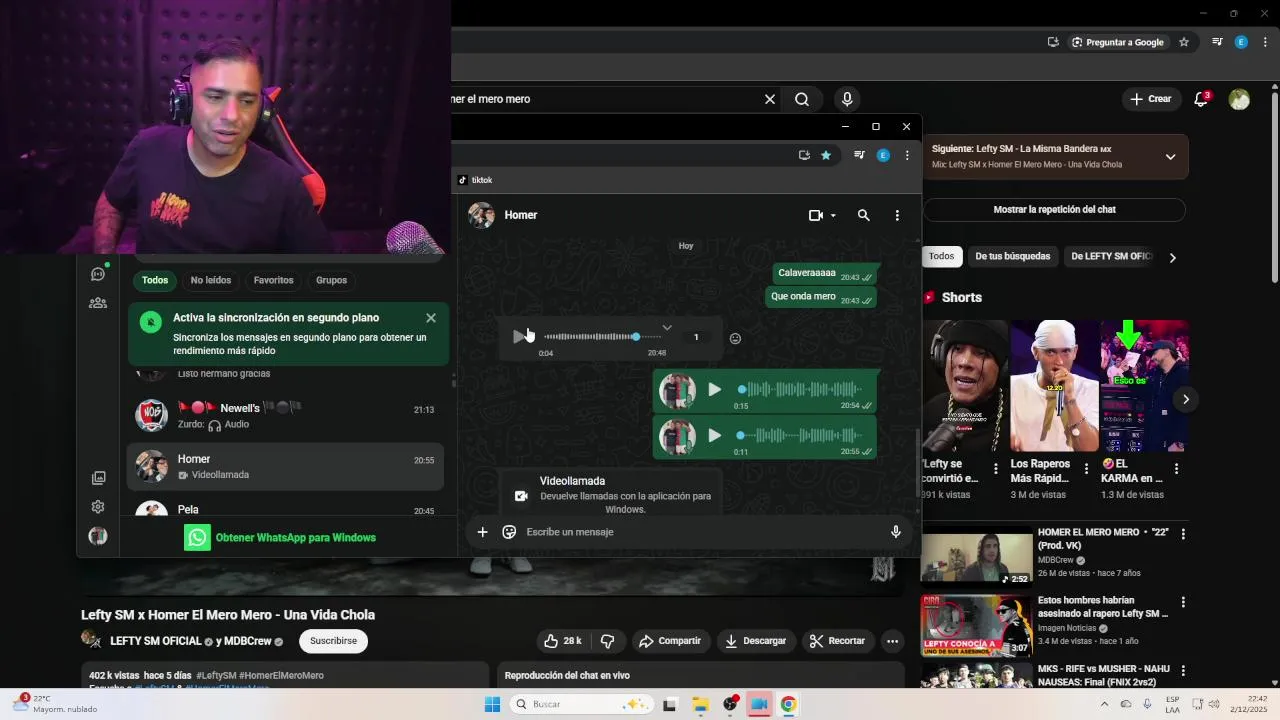Dismiss the background sync banner

click(x=431, y=318)
